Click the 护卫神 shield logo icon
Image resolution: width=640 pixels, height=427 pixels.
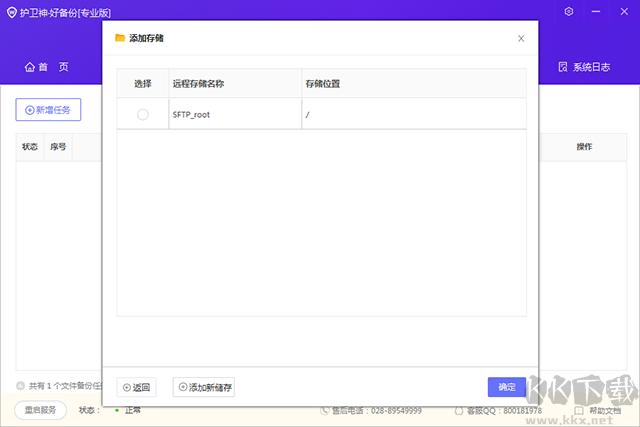(x=12, y=13)
